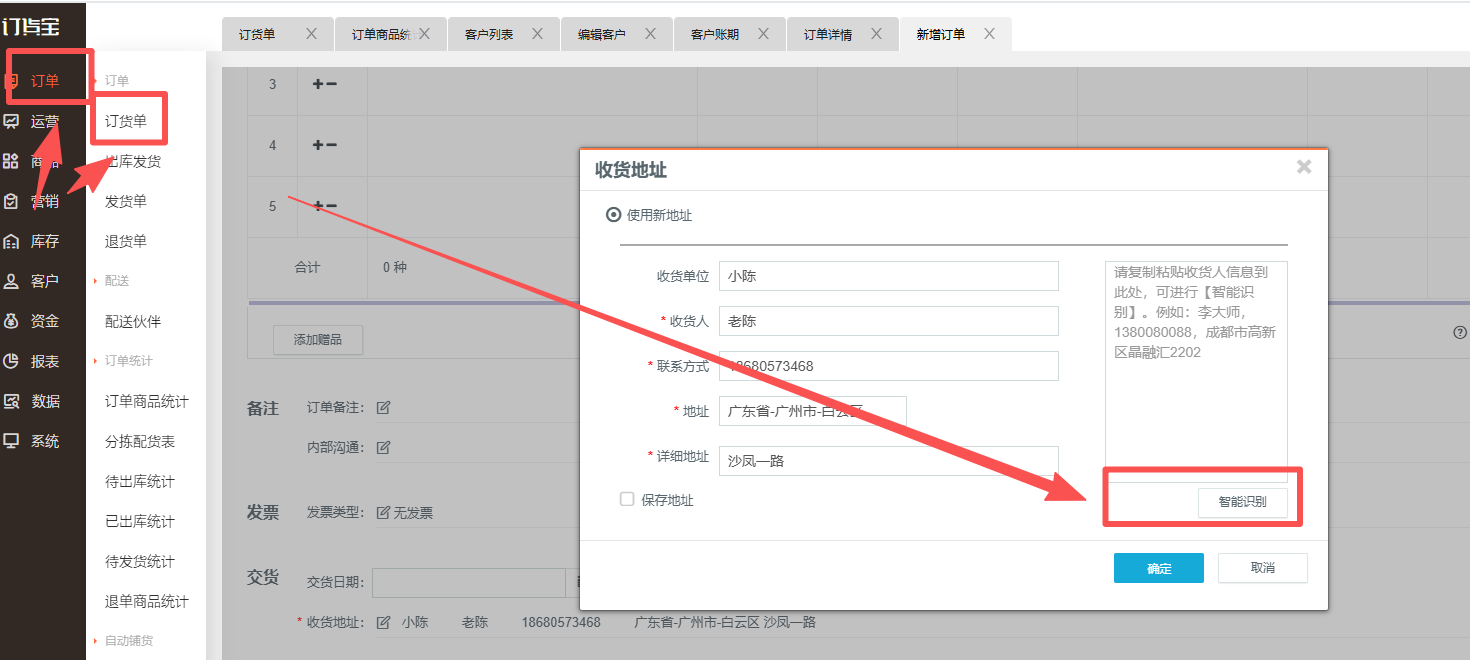Collapse the 订单 group header in submenu
The width and height of the screenshot is (1470, 660).
[x=117, y=80]
